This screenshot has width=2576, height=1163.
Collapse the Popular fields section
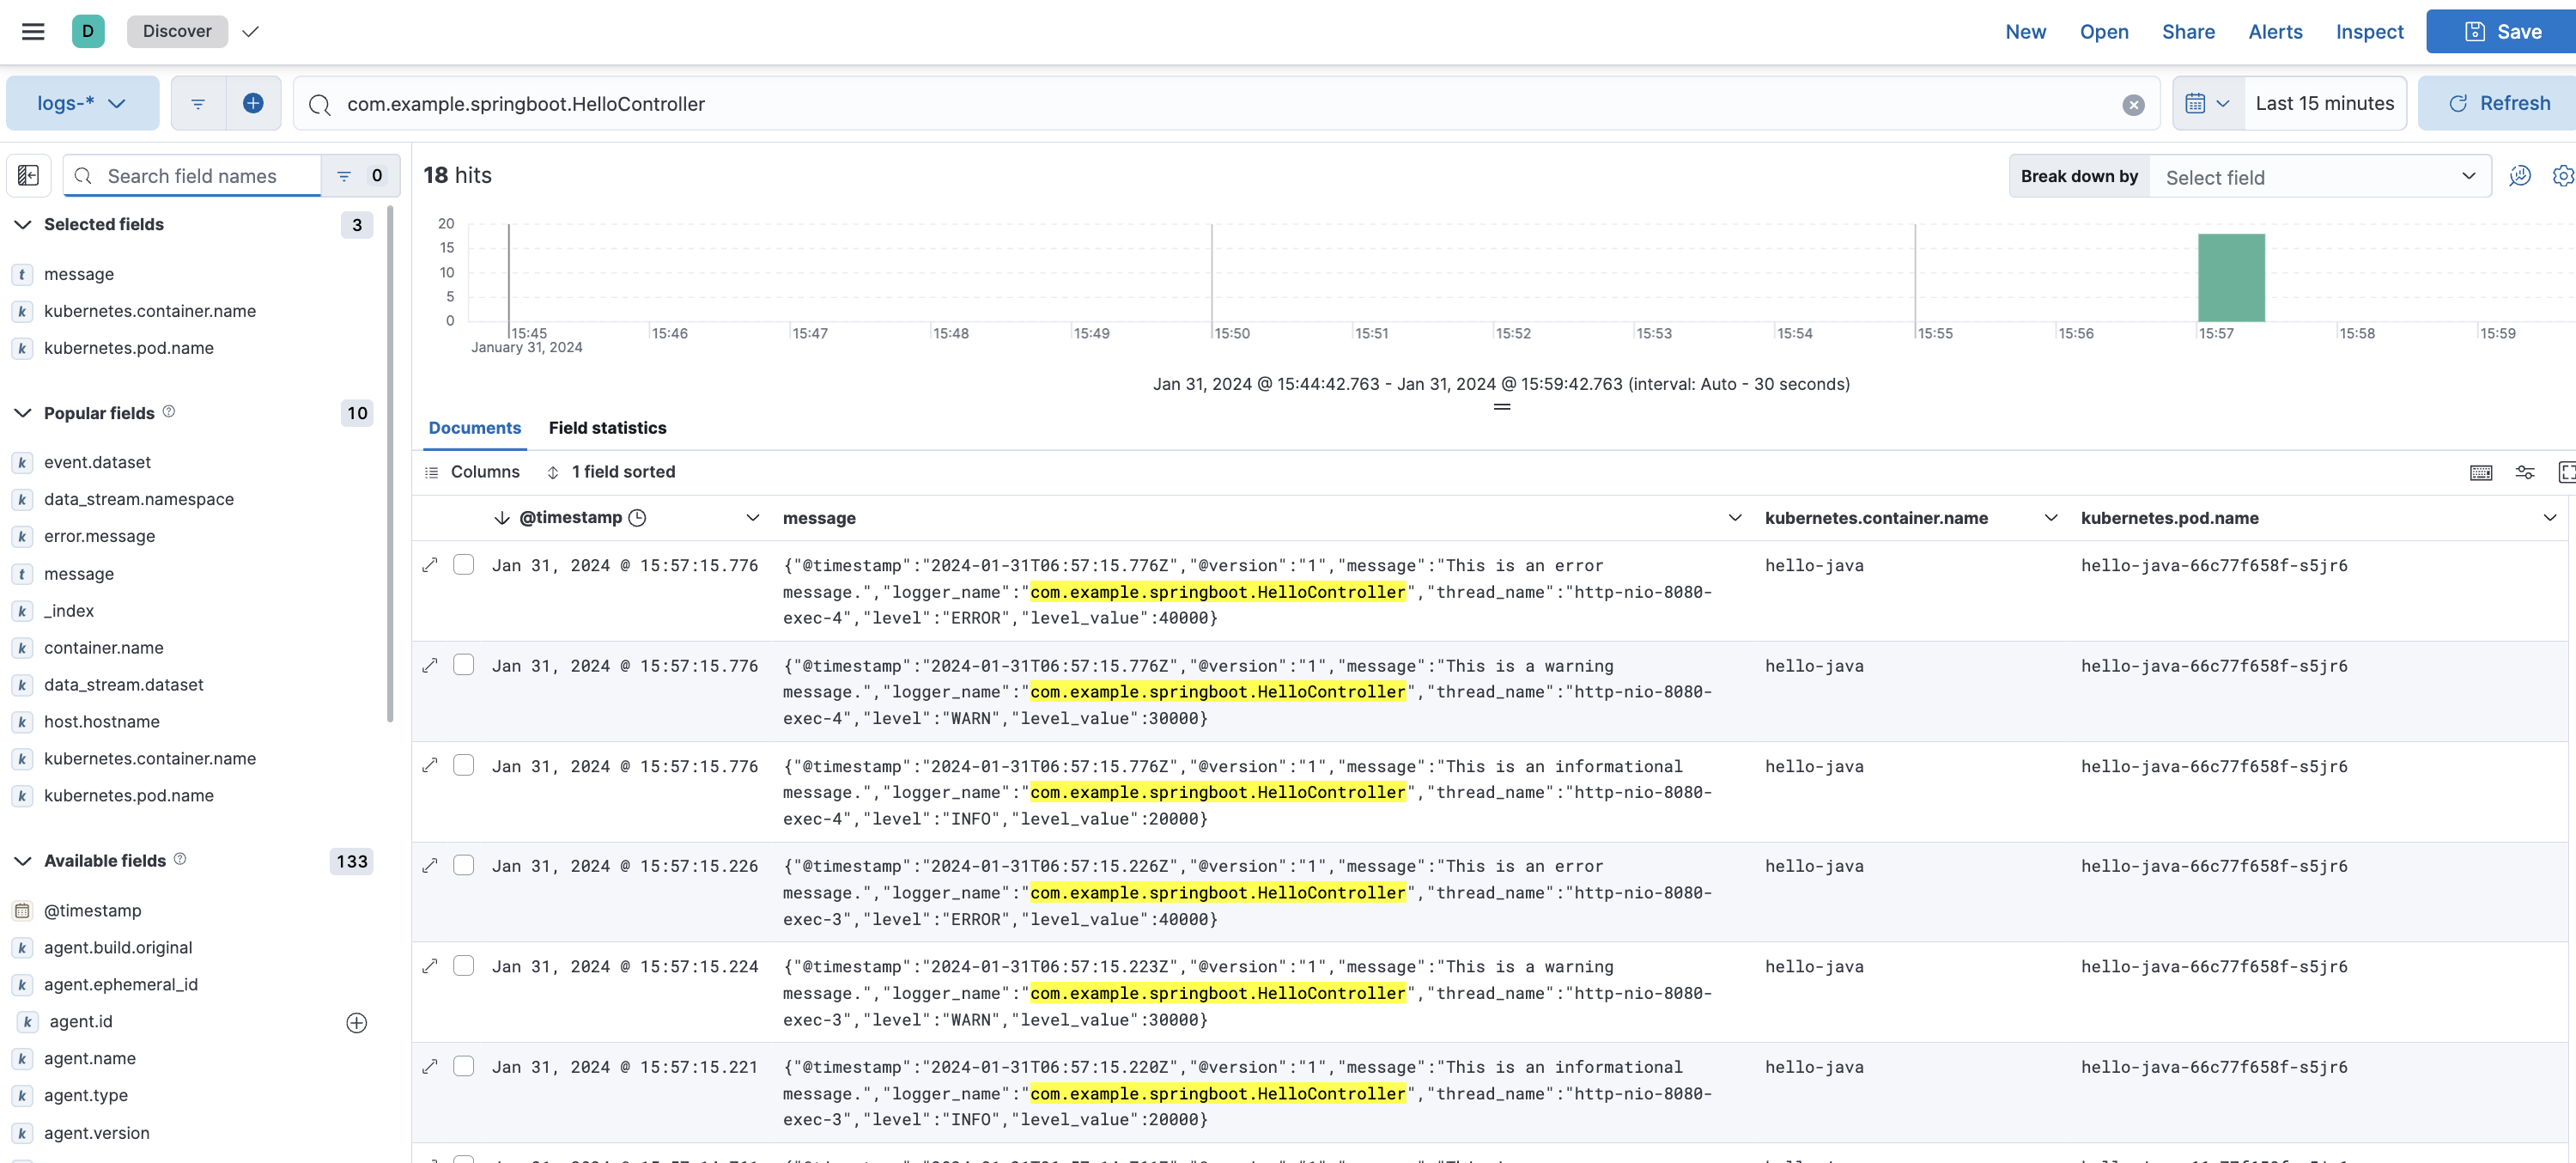coord(22,413)
